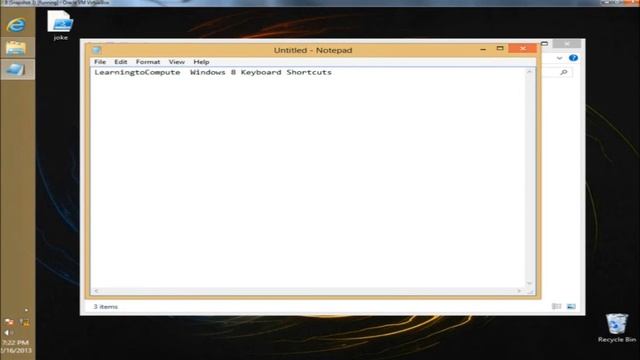
Task: Open the Format menu in Notepad
Action: tap(148, 62)
